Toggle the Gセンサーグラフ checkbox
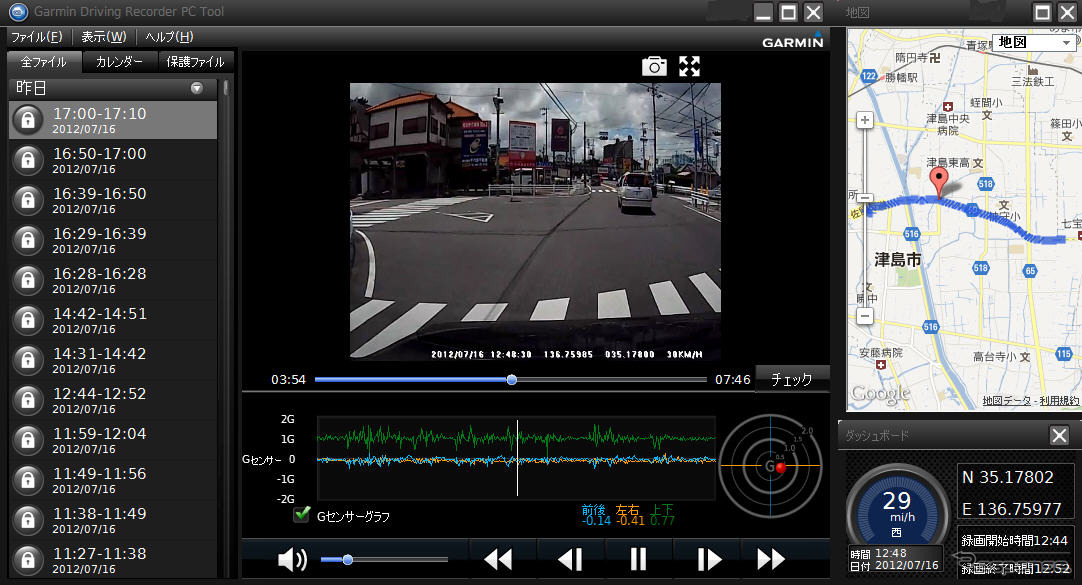Viewport: 1082px width, 585px height. (x=301, y=514)
